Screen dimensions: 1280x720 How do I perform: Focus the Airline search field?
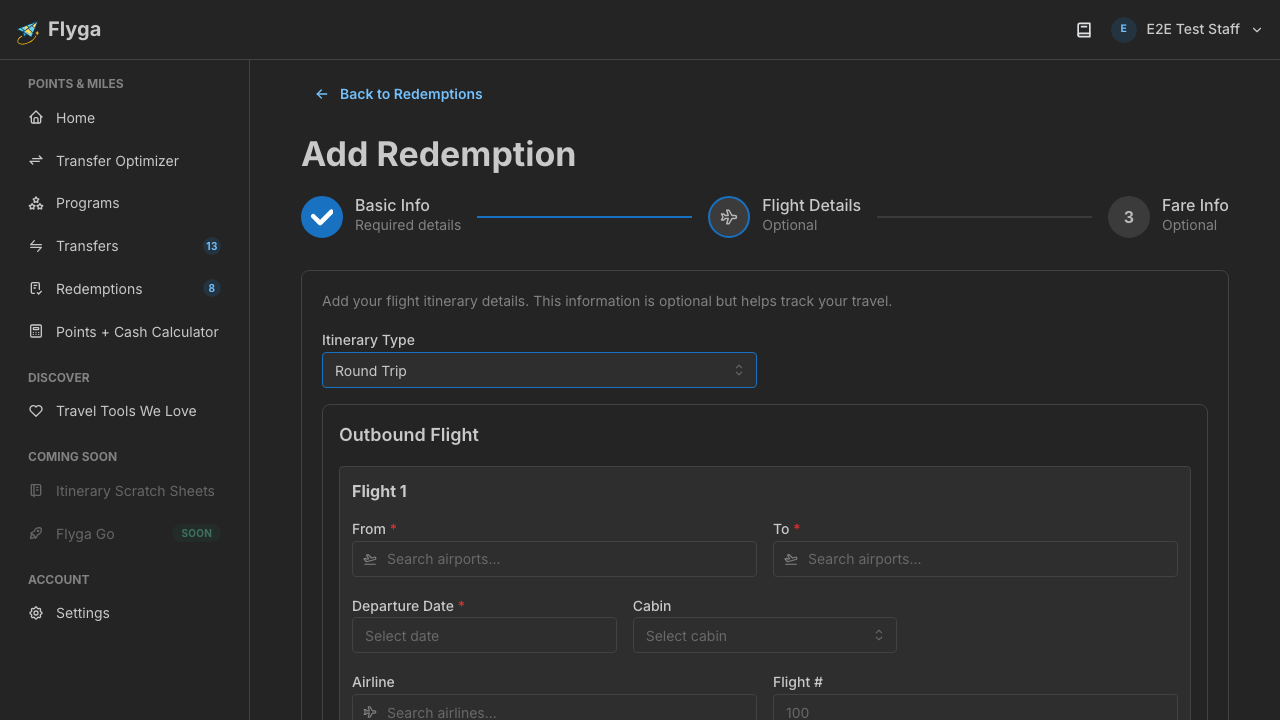click(554, 707)
